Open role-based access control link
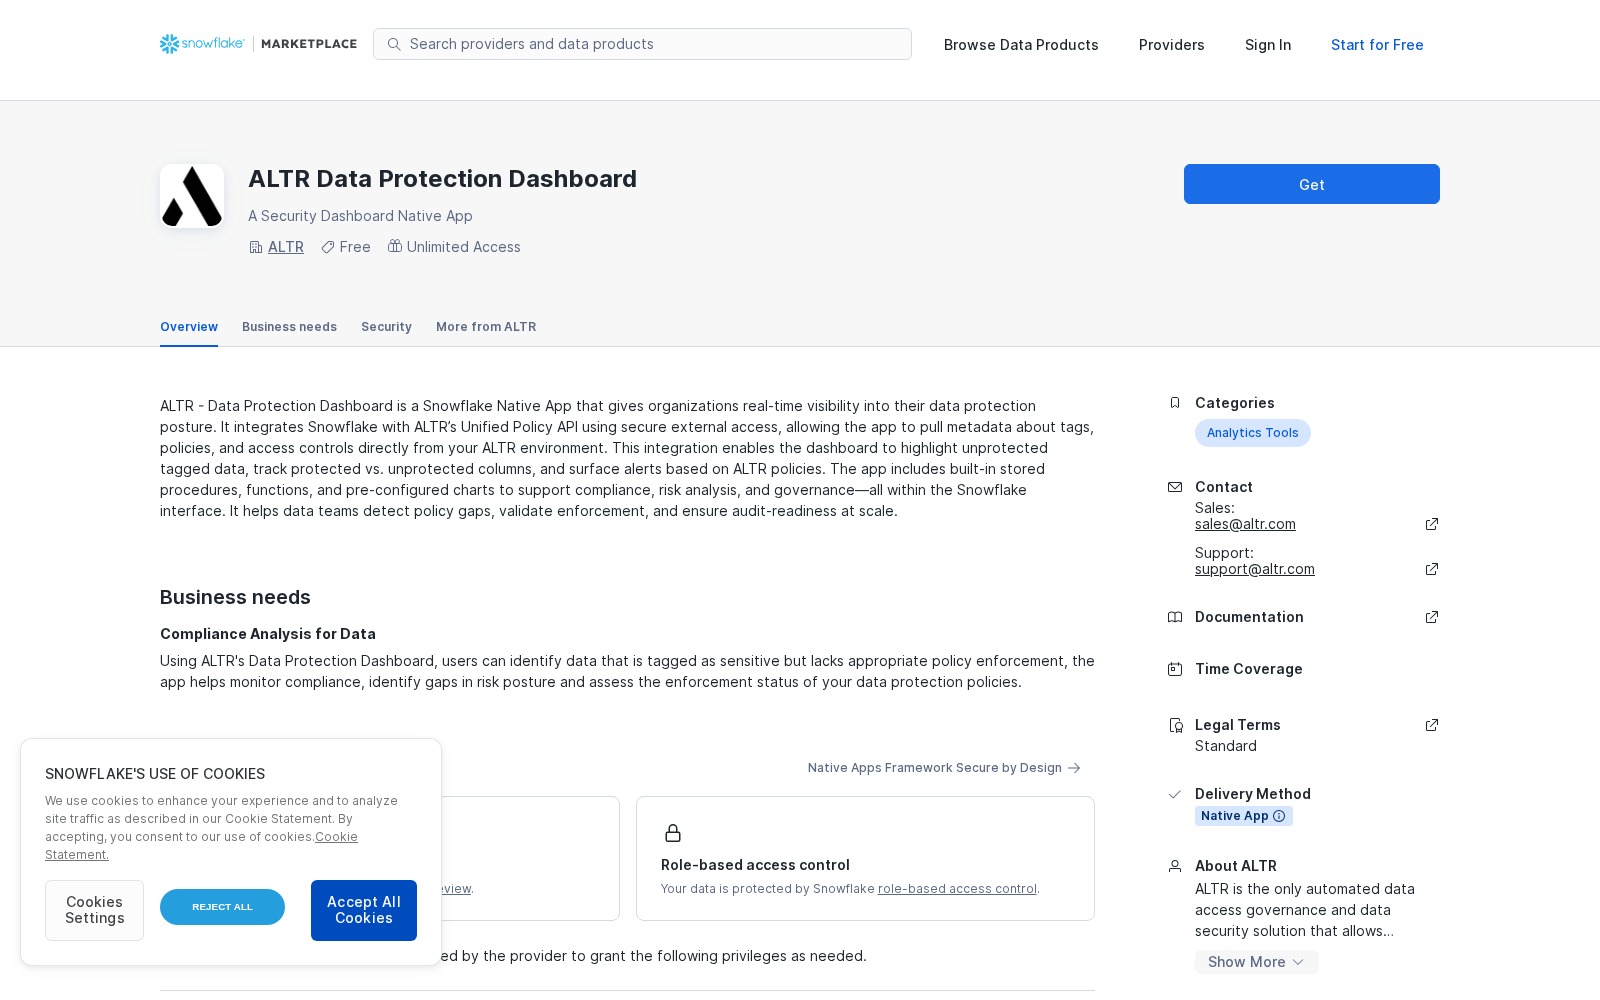The height and width of the screenshot is (1000, 1600). pos(957,889)
